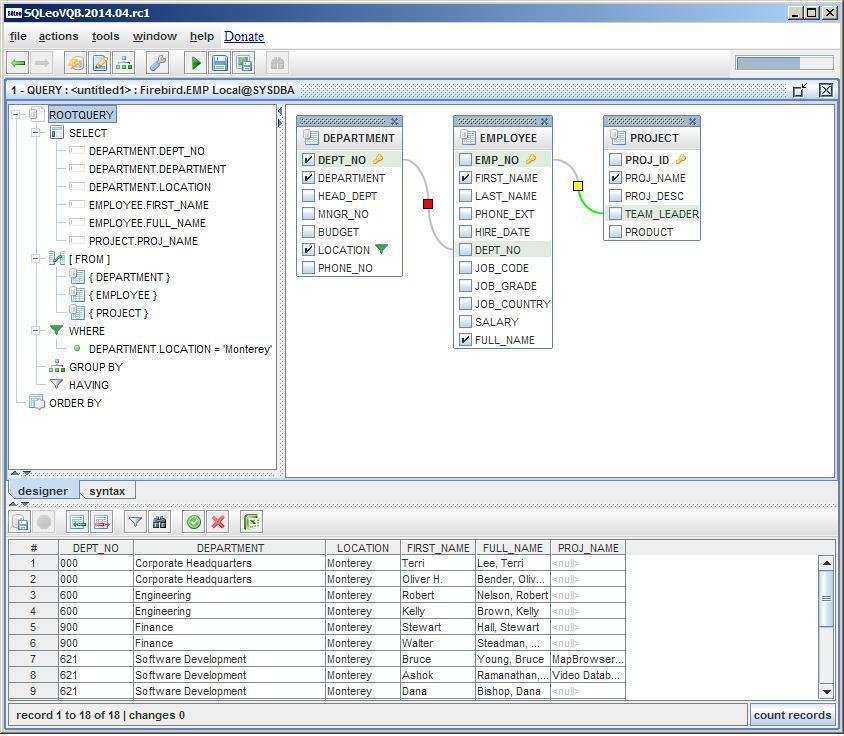Search records with the binoculars icon
This screenshot has width=844, height=736.
tap(161, 521)
